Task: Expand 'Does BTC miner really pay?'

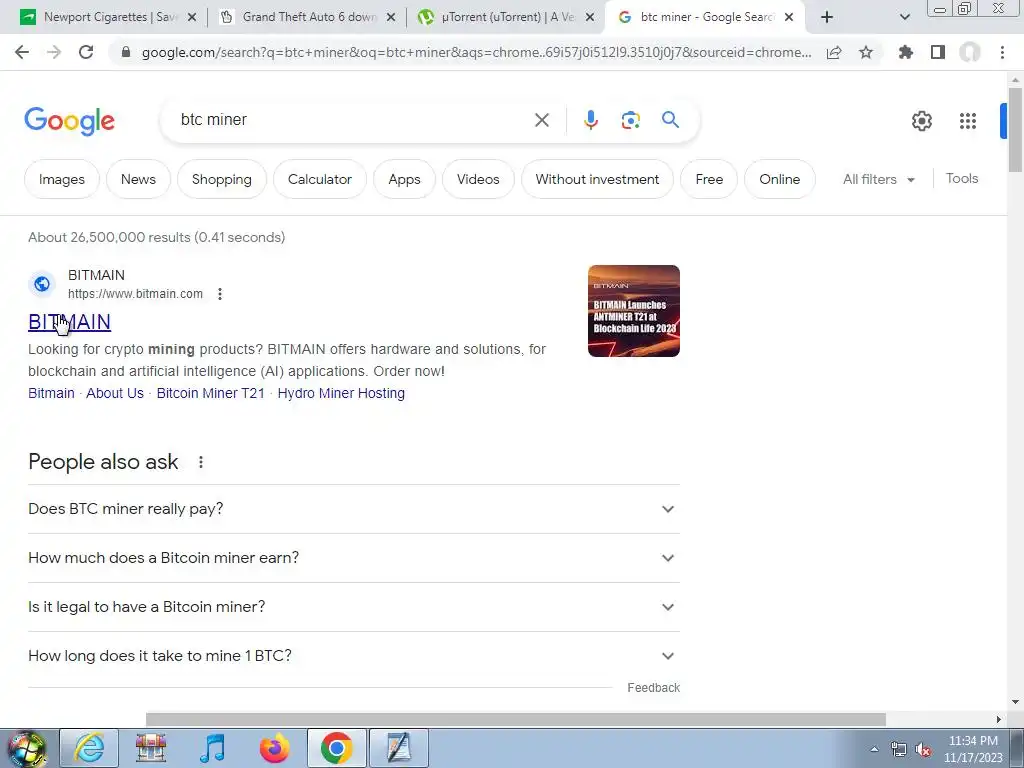Action: coord(353,509)
